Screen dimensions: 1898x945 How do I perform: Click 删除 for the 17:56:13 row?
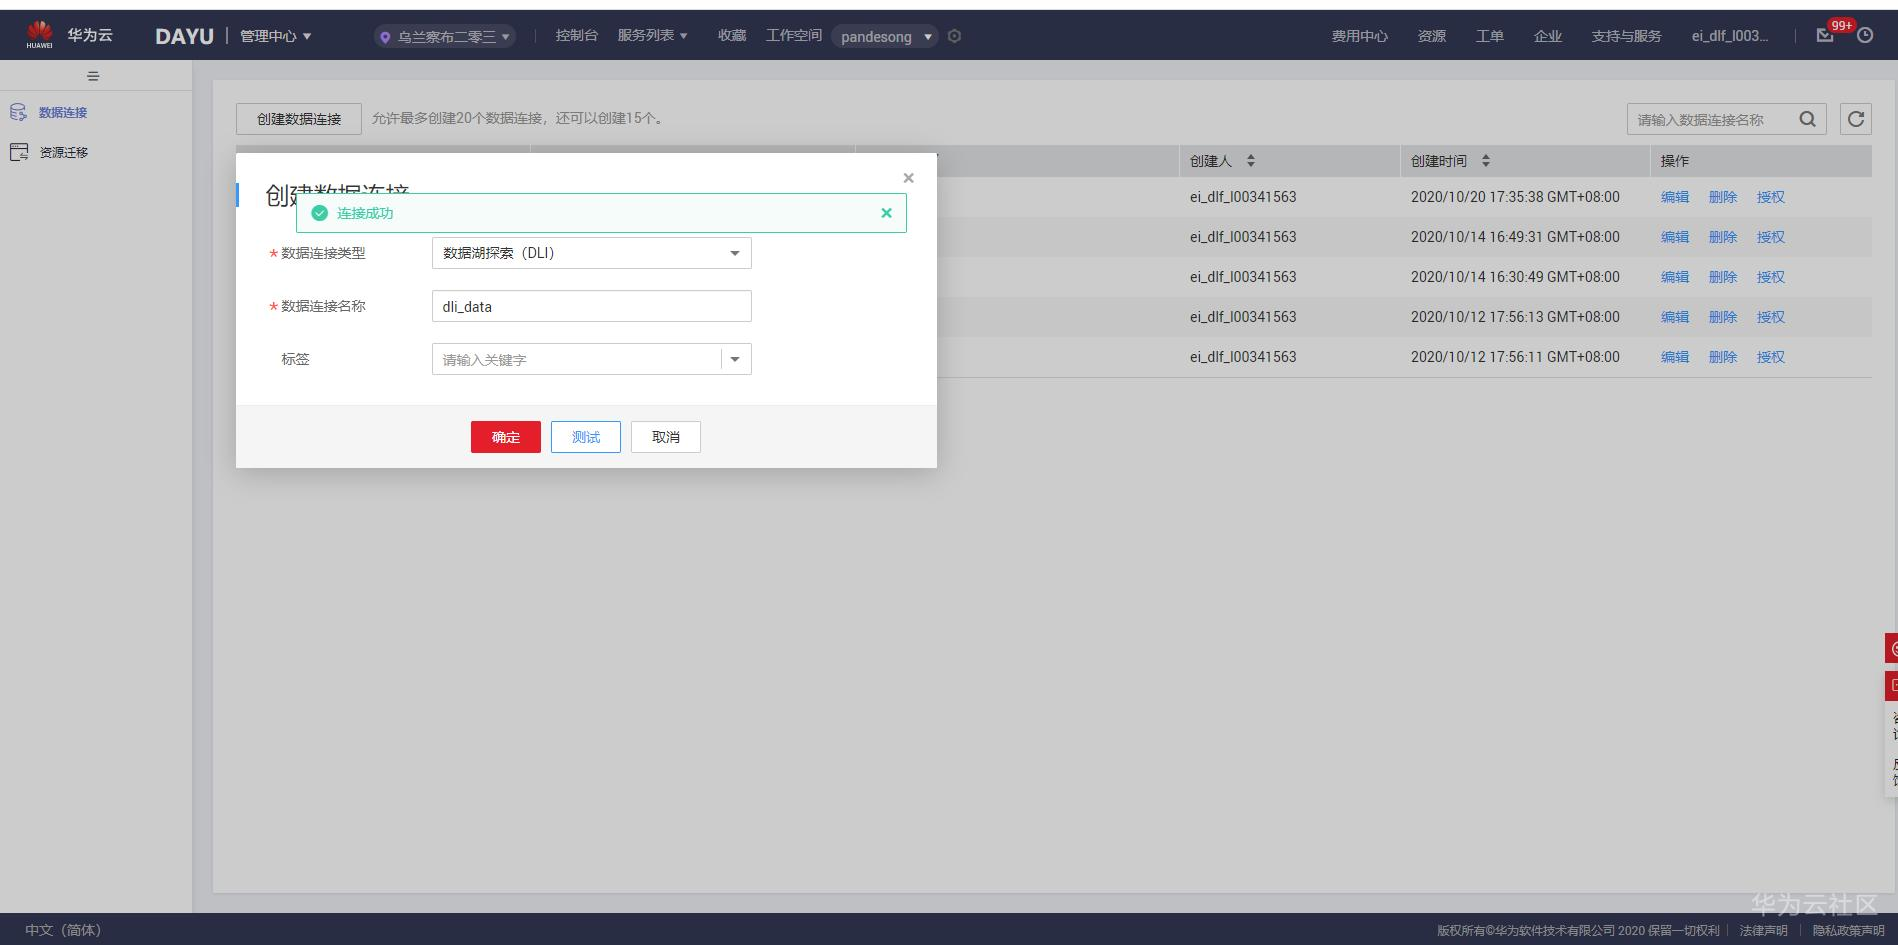(x=1723, y=317)
